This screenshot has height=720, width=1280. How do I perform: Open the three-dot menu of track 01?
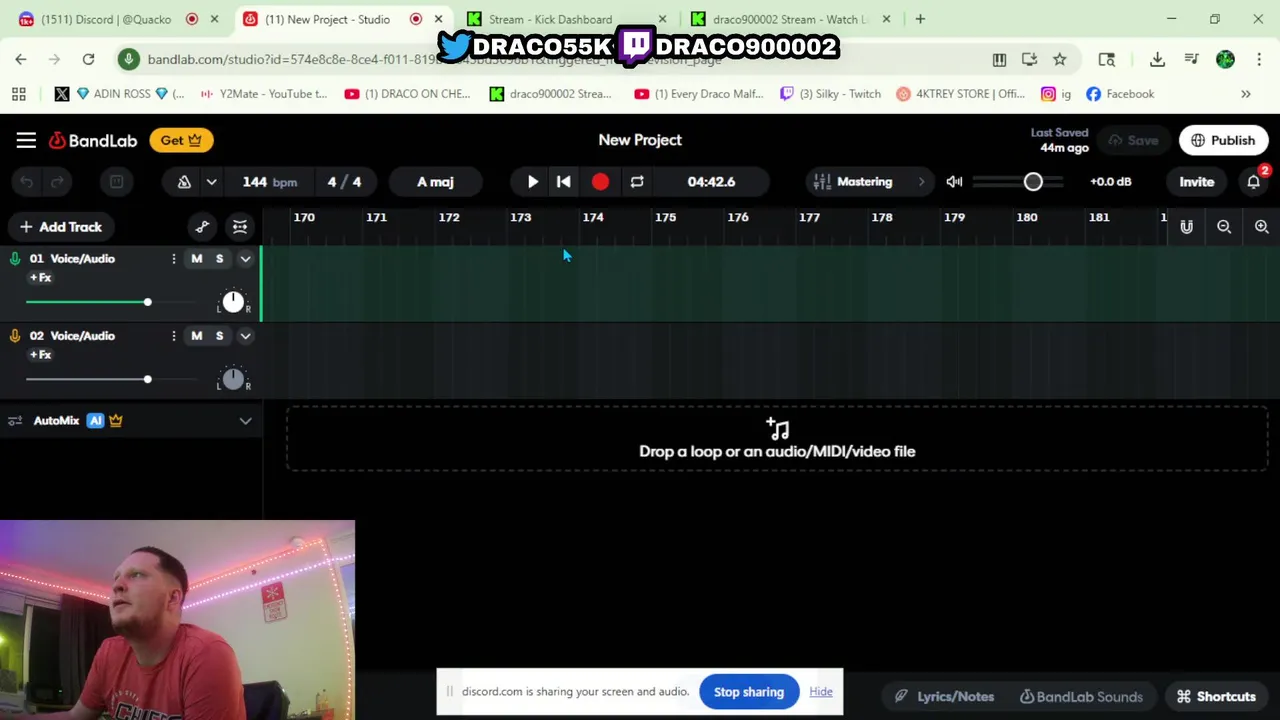173,259
